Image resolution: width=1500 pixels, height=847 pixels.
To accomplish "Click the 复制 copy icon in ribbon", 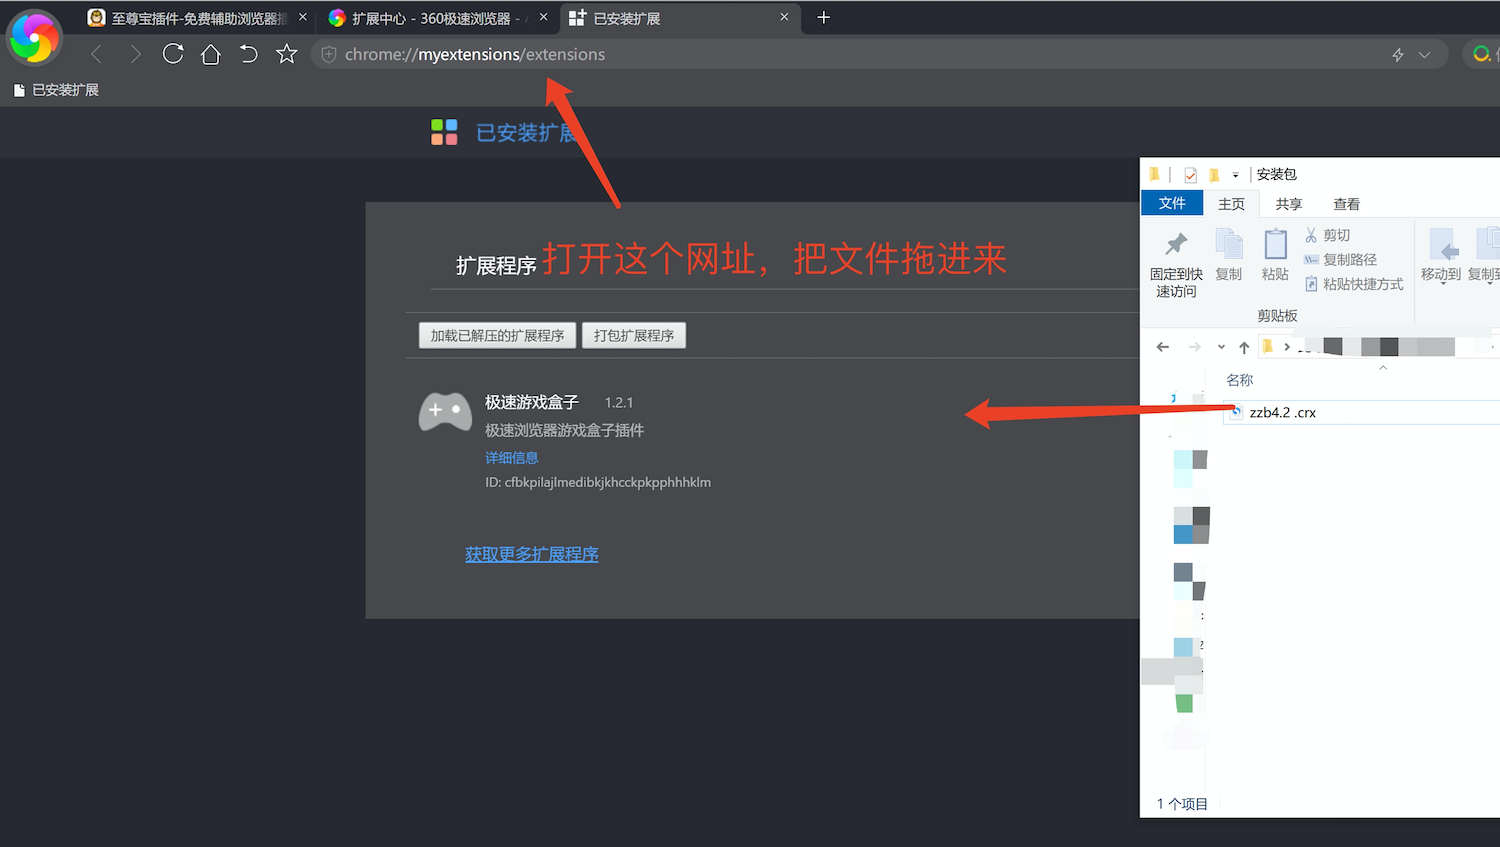I will [1229, 244].
